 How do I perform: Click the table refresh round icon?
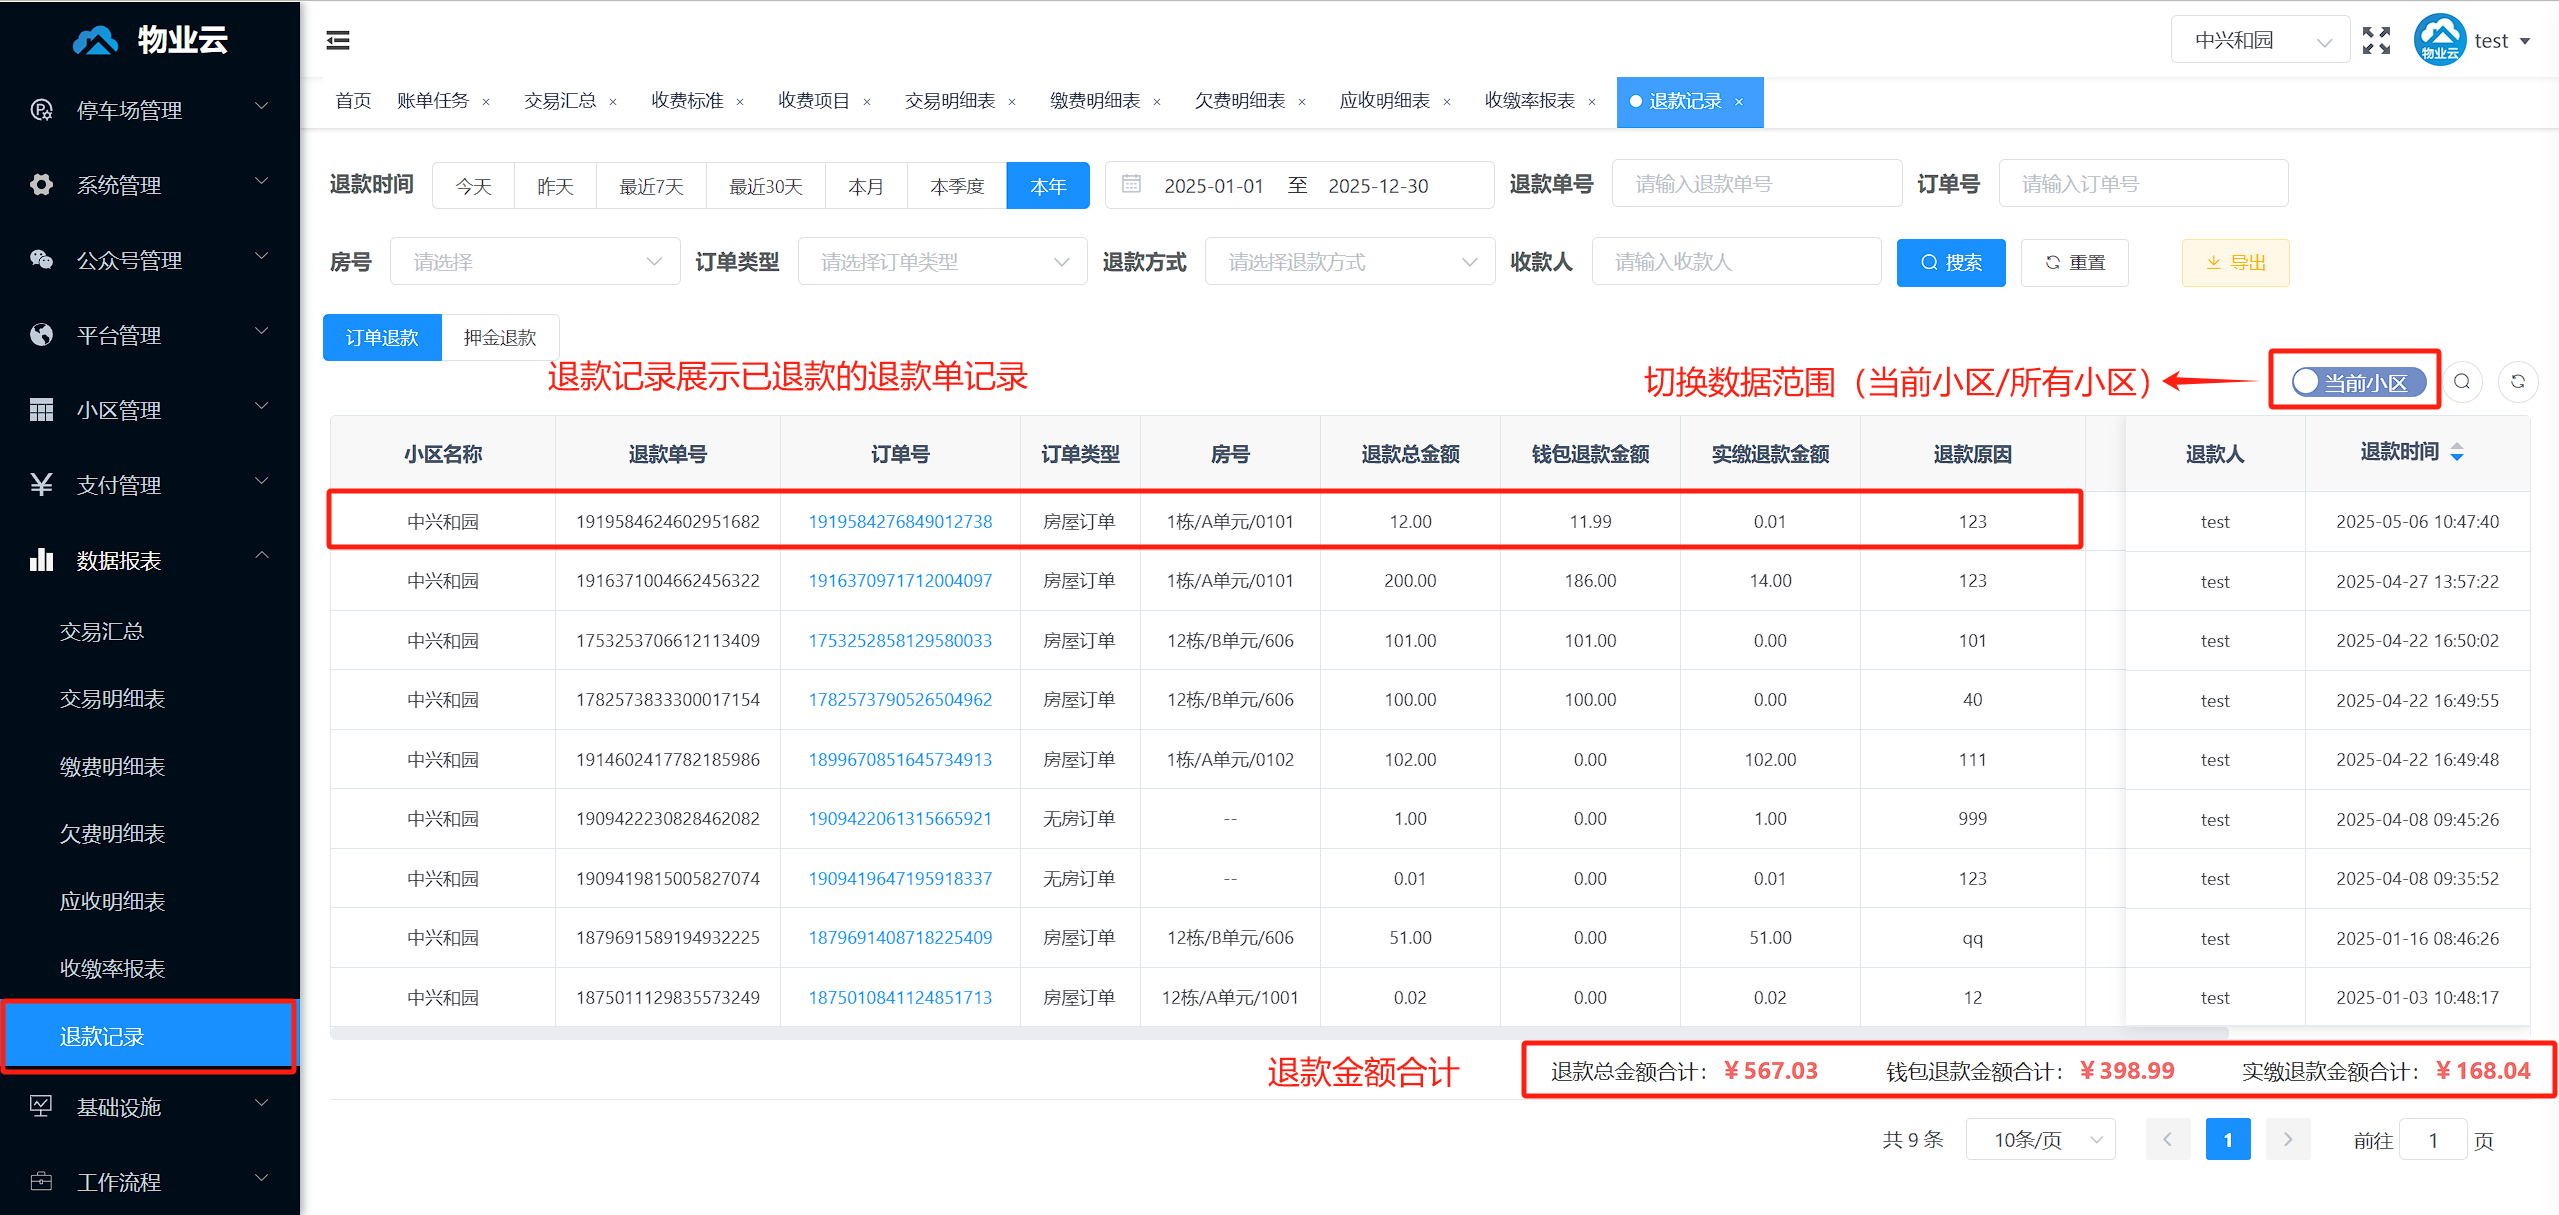point(2518,382)
